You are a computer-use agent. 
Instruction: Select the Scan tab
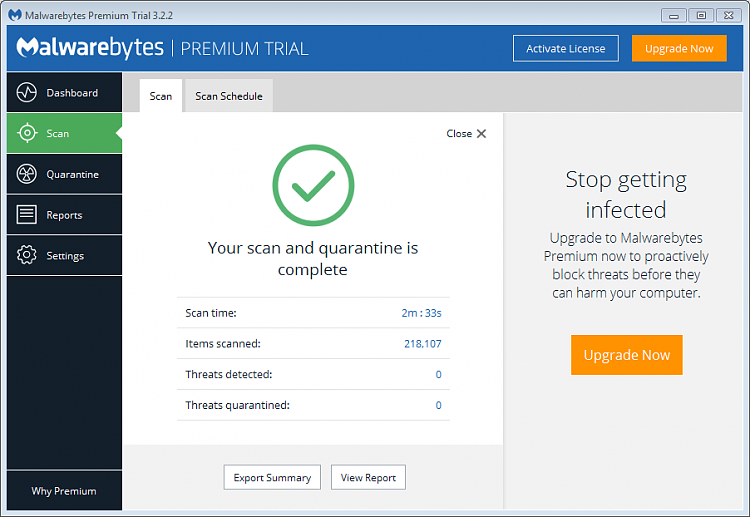pyautogui.click(x=161, y=96)
